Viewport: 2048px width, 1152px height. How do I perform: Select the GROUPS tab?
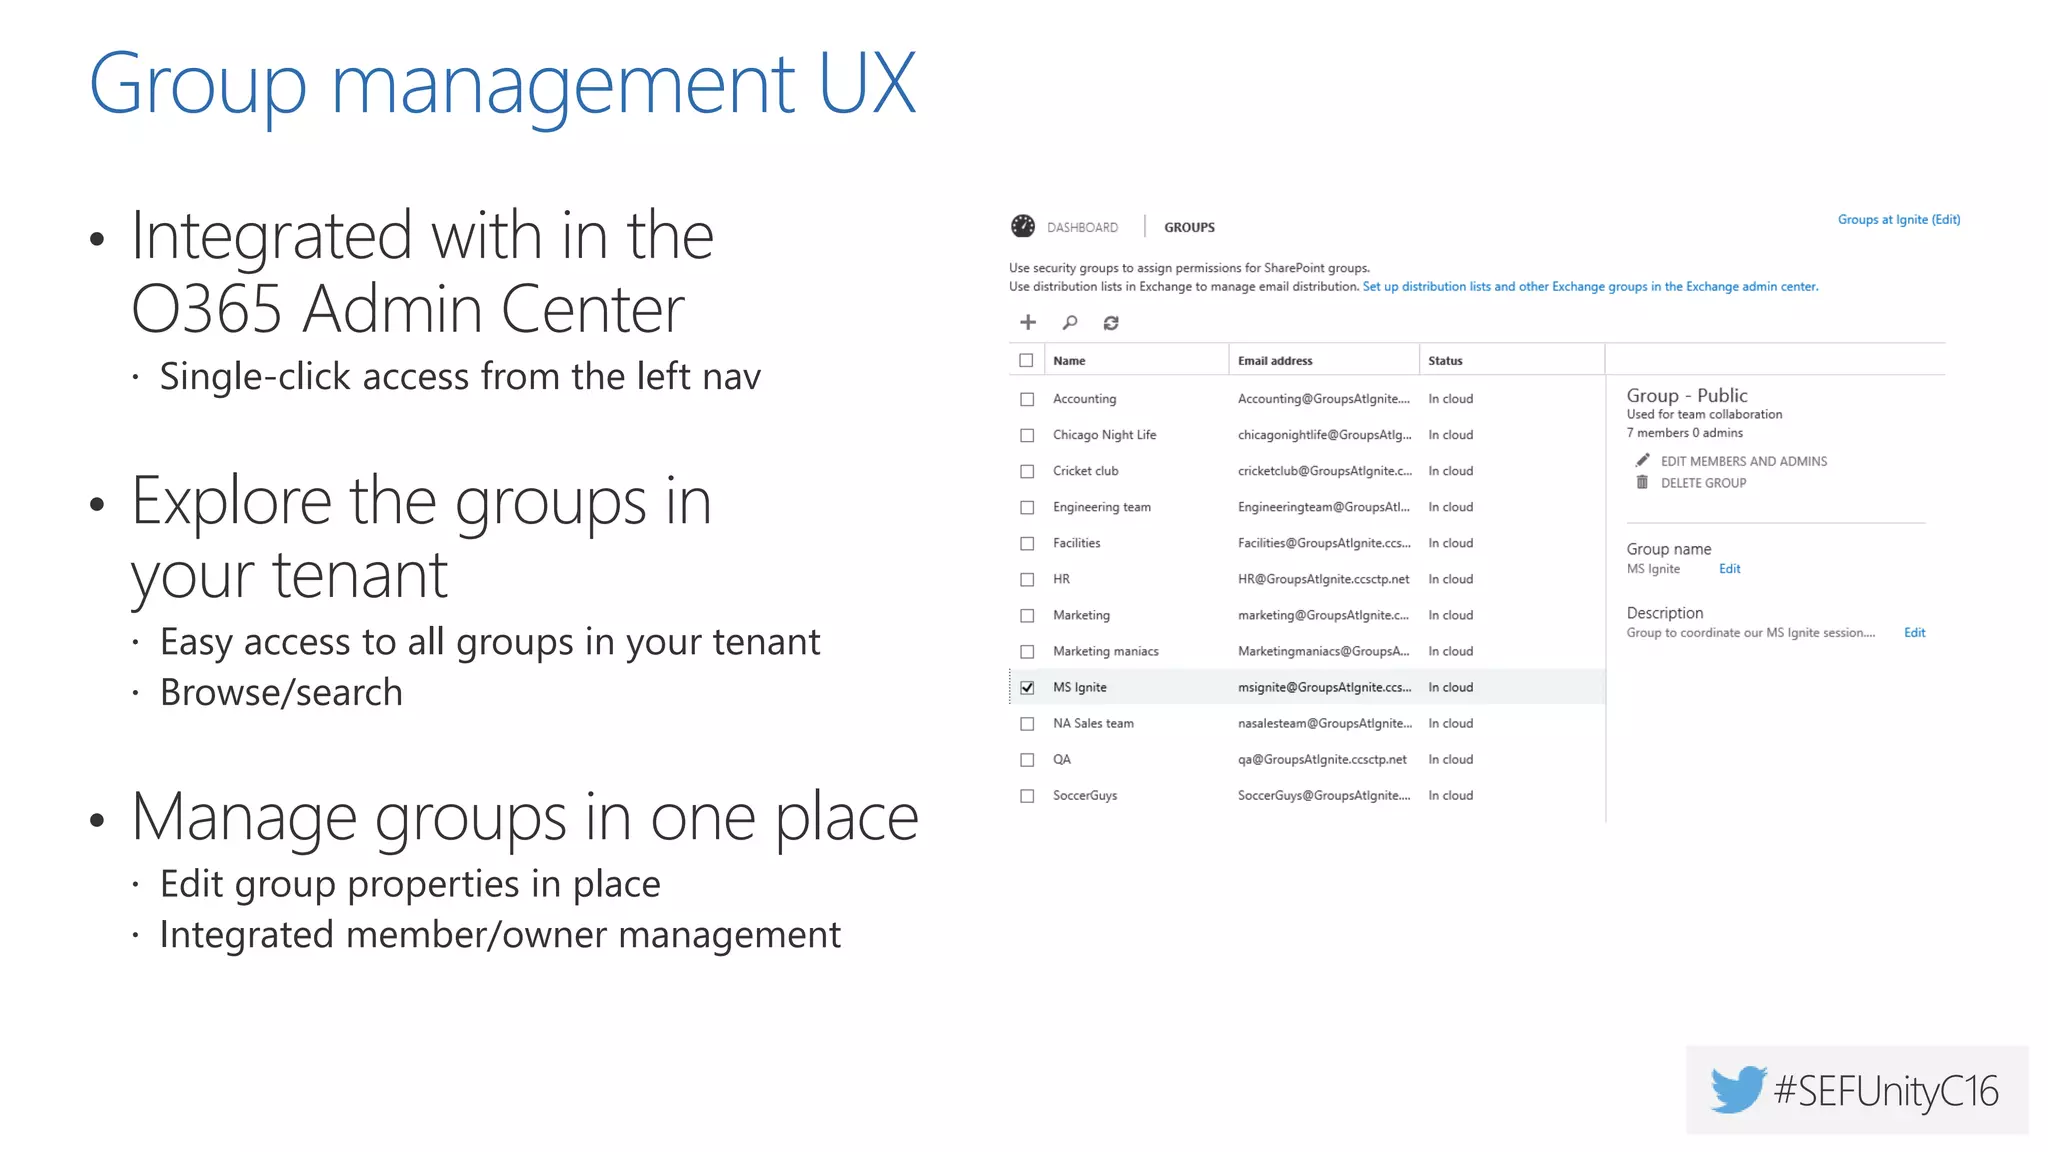pyautogui.click(x=1189, y=227)
